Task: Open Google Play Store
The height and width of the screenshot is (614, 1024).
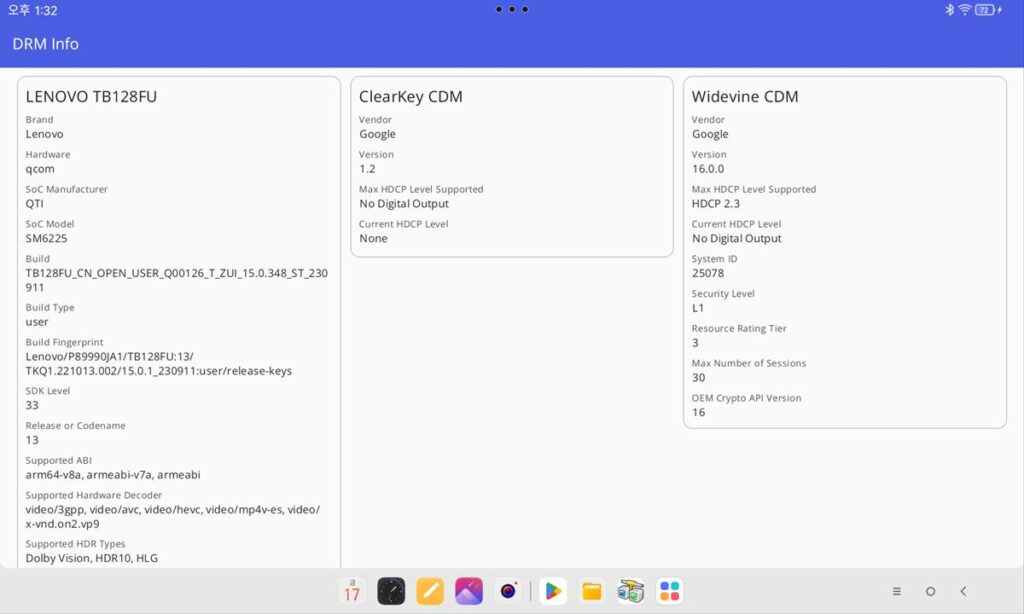Action: 552,591
